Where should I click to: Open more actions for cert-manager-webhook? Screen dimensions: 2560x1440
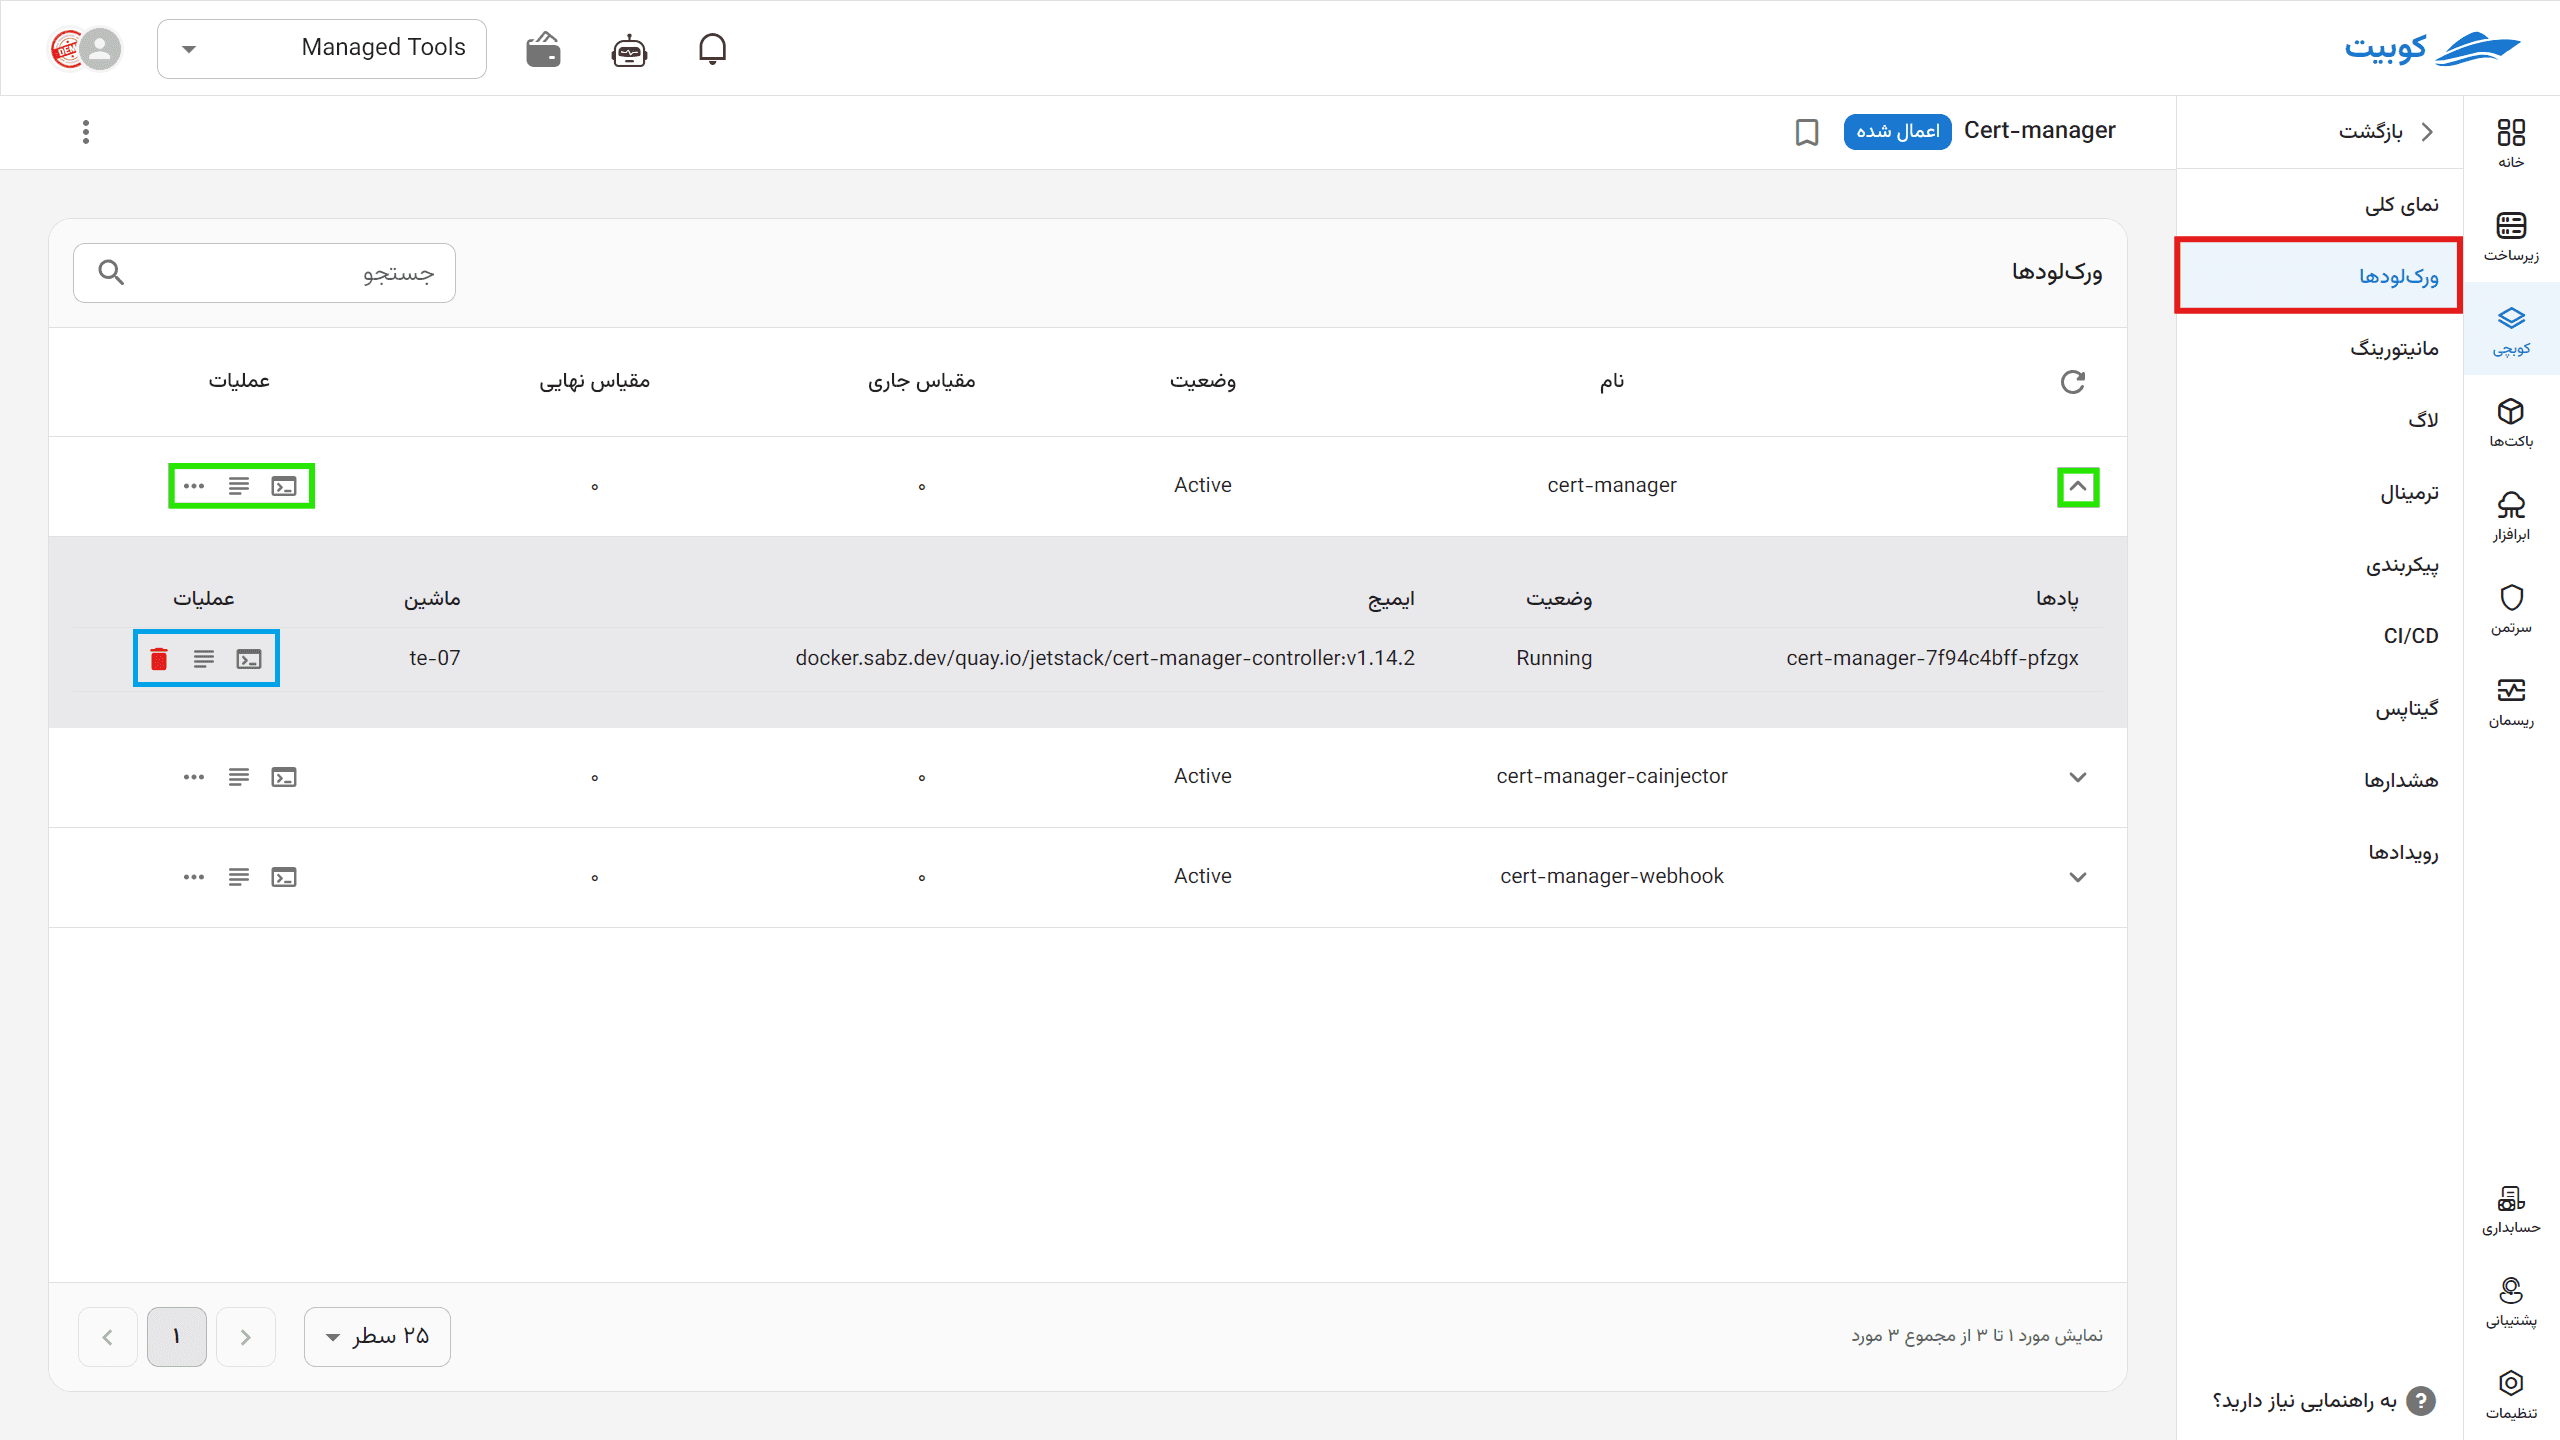point(193,877)
